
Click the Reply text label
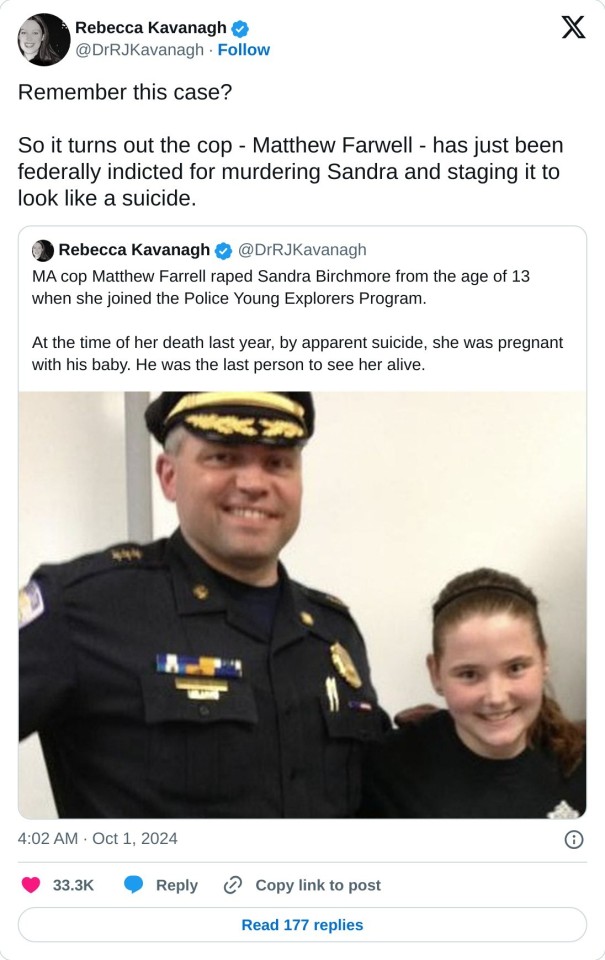click(177, 885)
